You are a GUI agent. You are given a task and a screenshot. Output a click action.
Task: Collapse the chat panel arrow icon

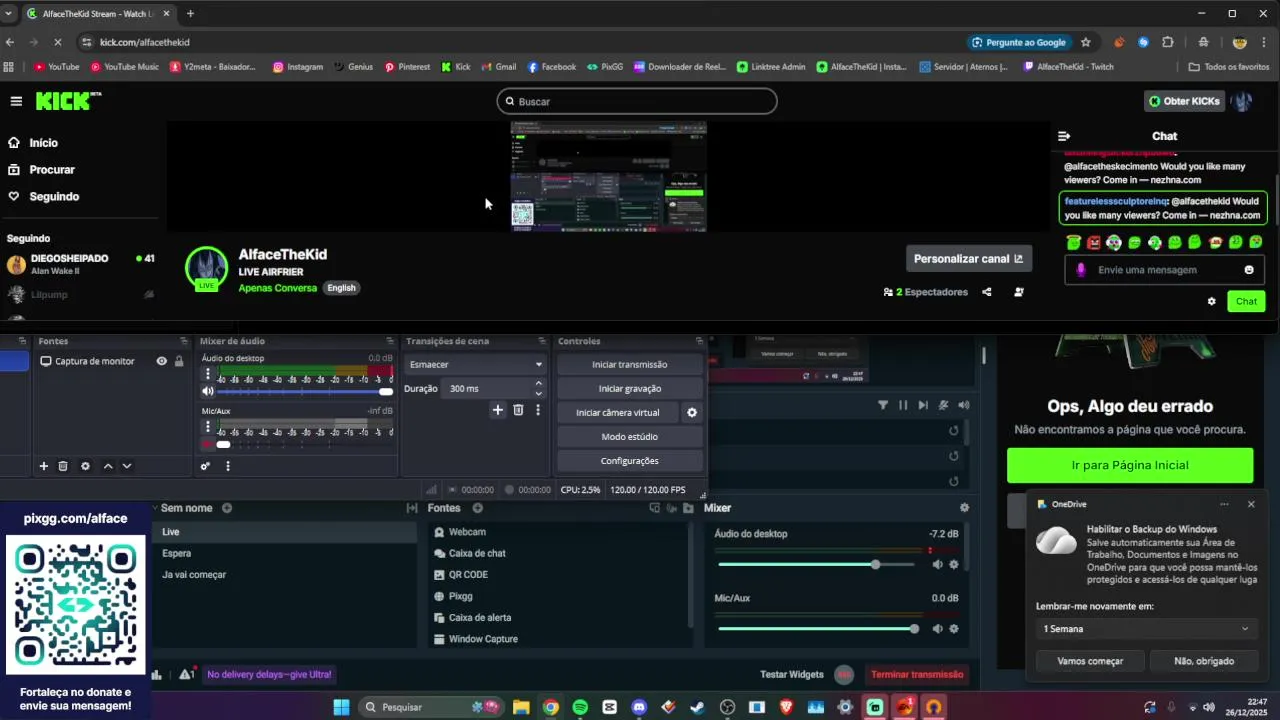click(1064, 136)
